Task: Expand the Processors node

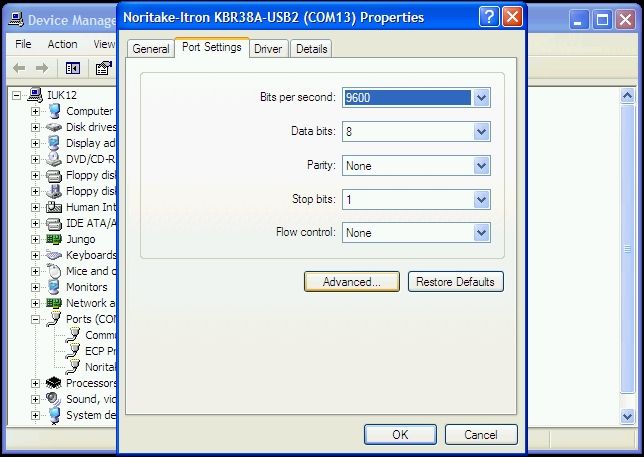Action: (35, 384)
